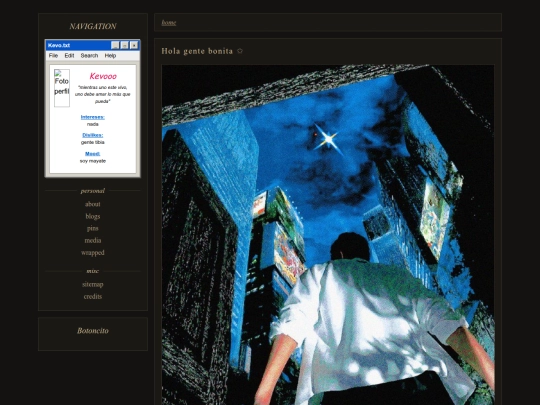
Task: Open the media section
Action: coord(93,240)
